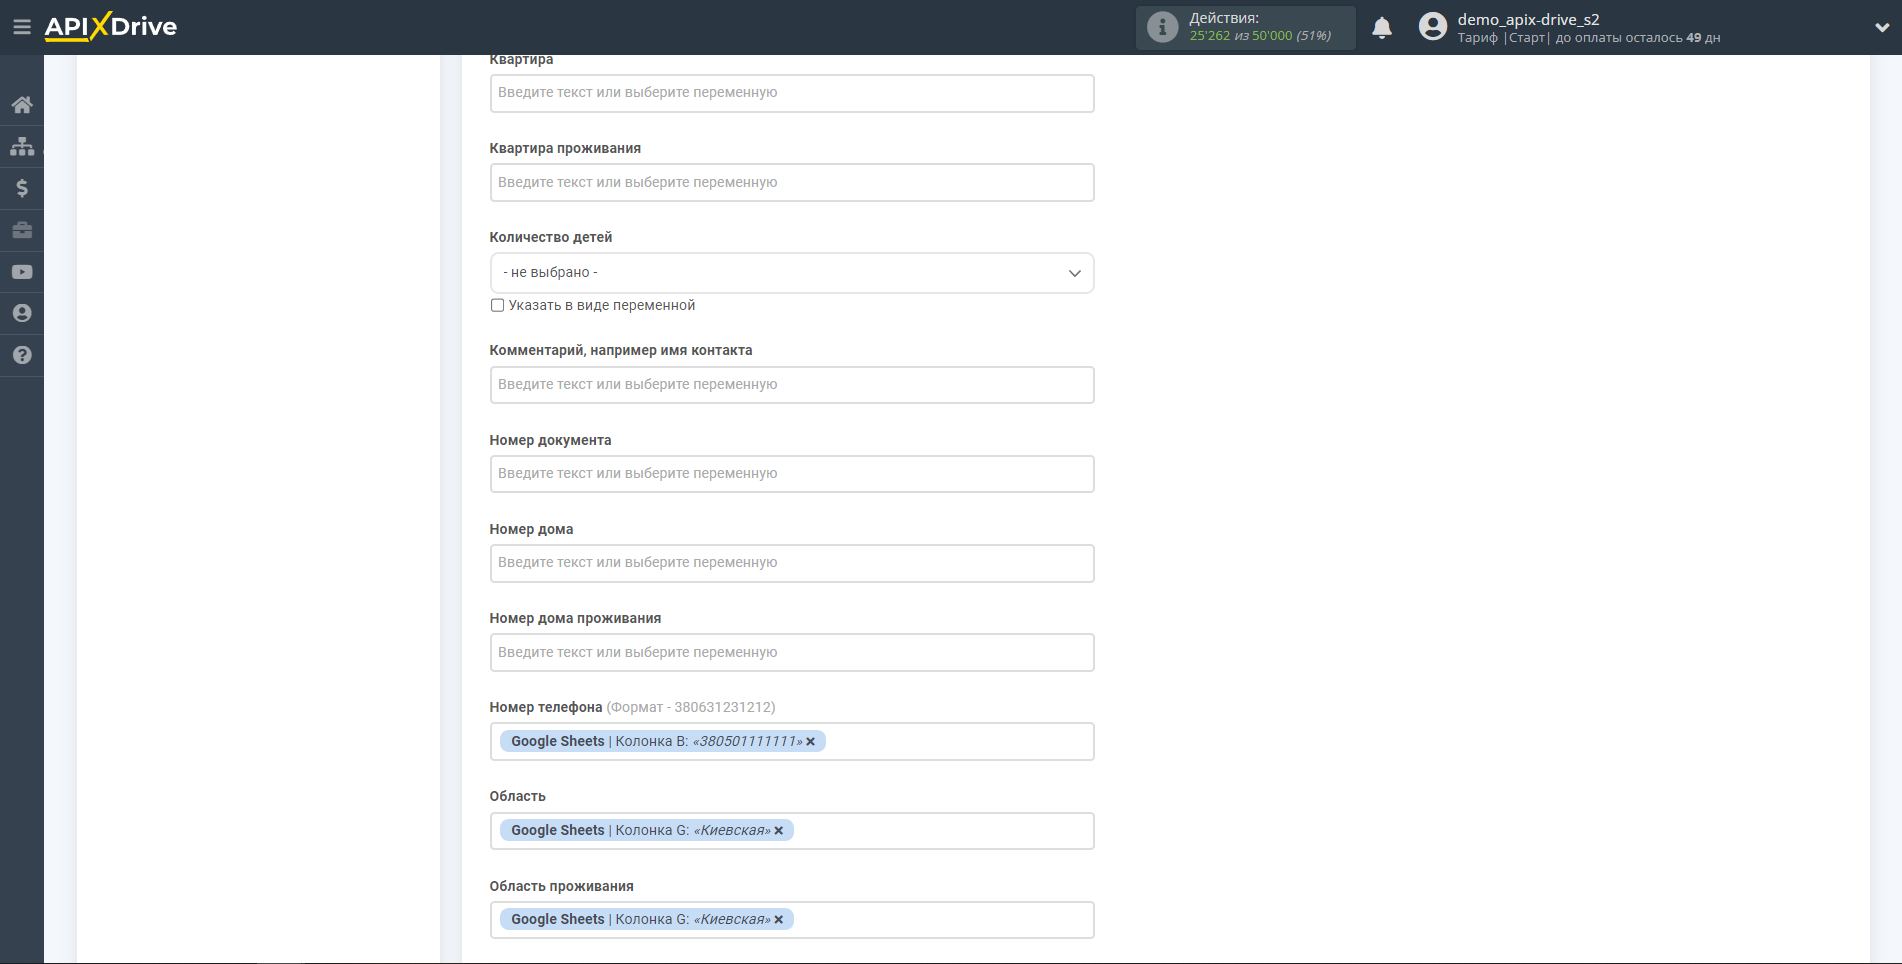This screenshot has height=964, width=1902.
Task: Open the demo_apix-drive_s2 account name
Action: click(1528, 19)
